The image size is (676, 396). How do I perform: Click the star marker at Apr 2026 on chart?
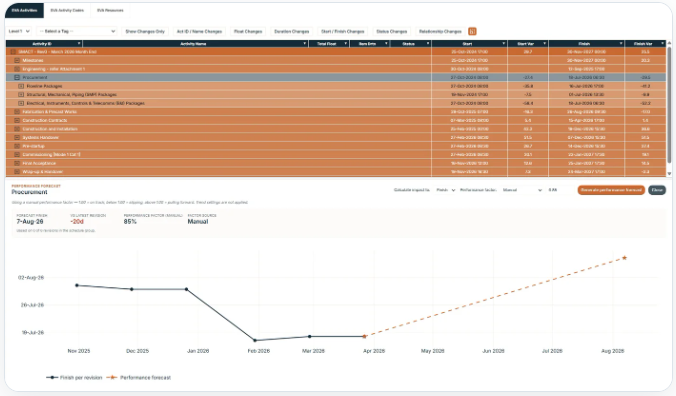coord(365,337)
